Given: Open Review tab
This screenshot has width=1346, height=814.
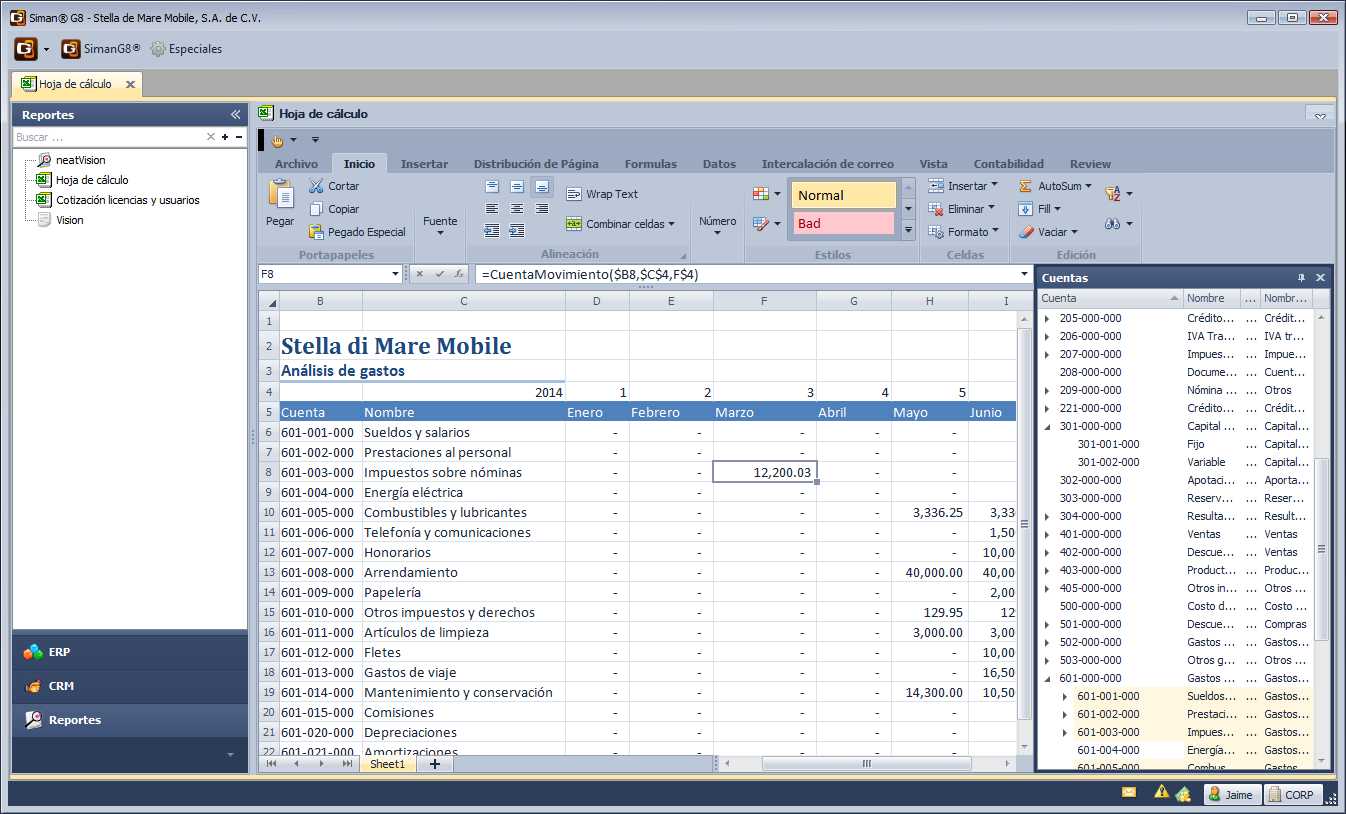Looking at the screenshot, I should (1090, 164).
